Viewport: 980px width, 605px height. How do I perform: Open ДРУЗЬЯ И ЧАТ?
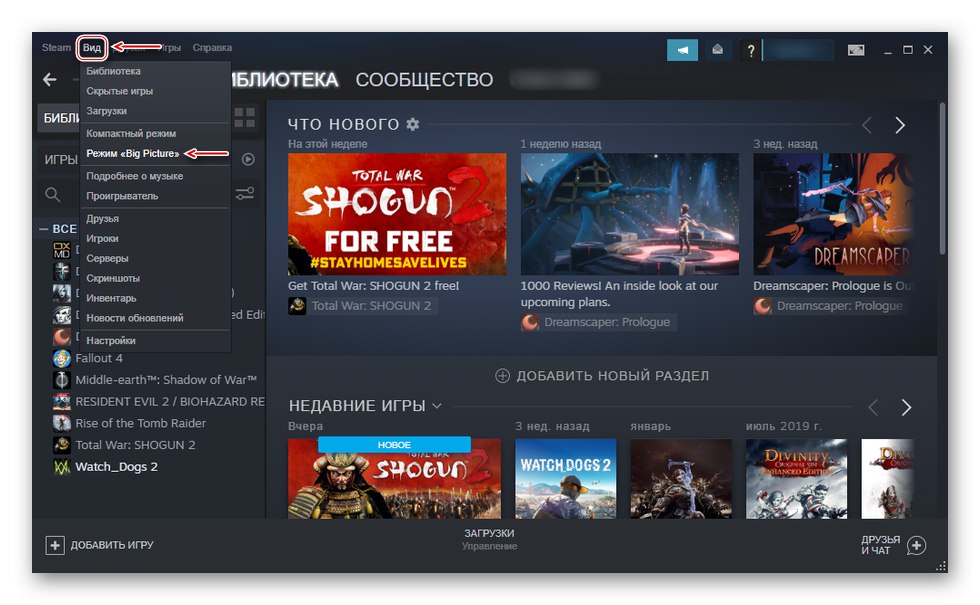coord(893,545)
